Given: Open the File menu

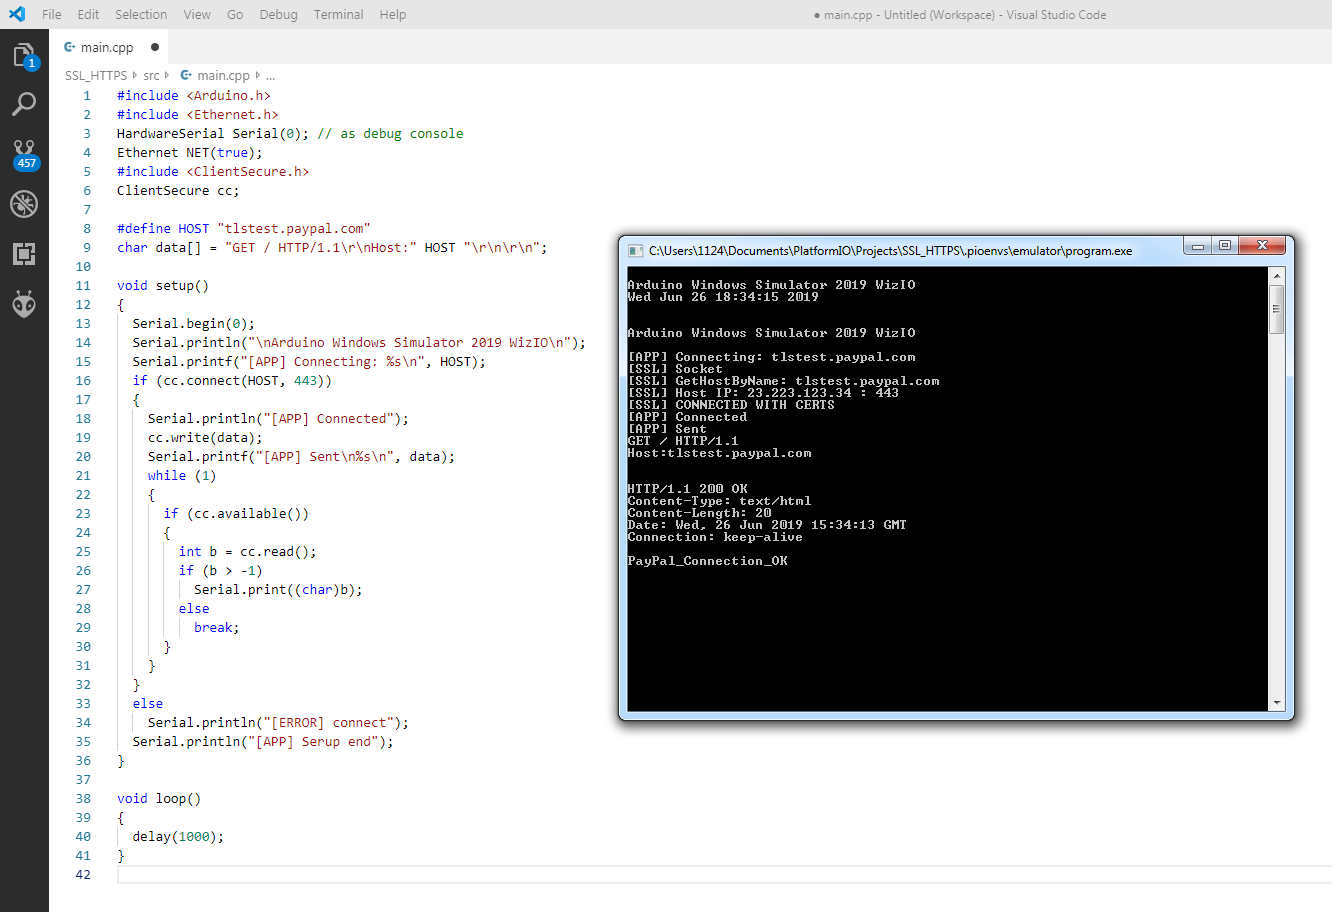Looking at the screenshot, I should [52, 14].
